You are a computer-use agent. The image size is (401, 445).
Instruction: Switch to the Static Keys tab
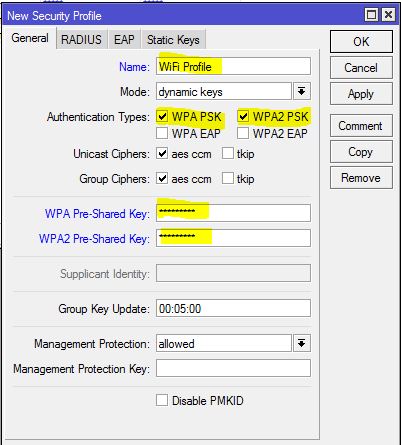[173, 40]
